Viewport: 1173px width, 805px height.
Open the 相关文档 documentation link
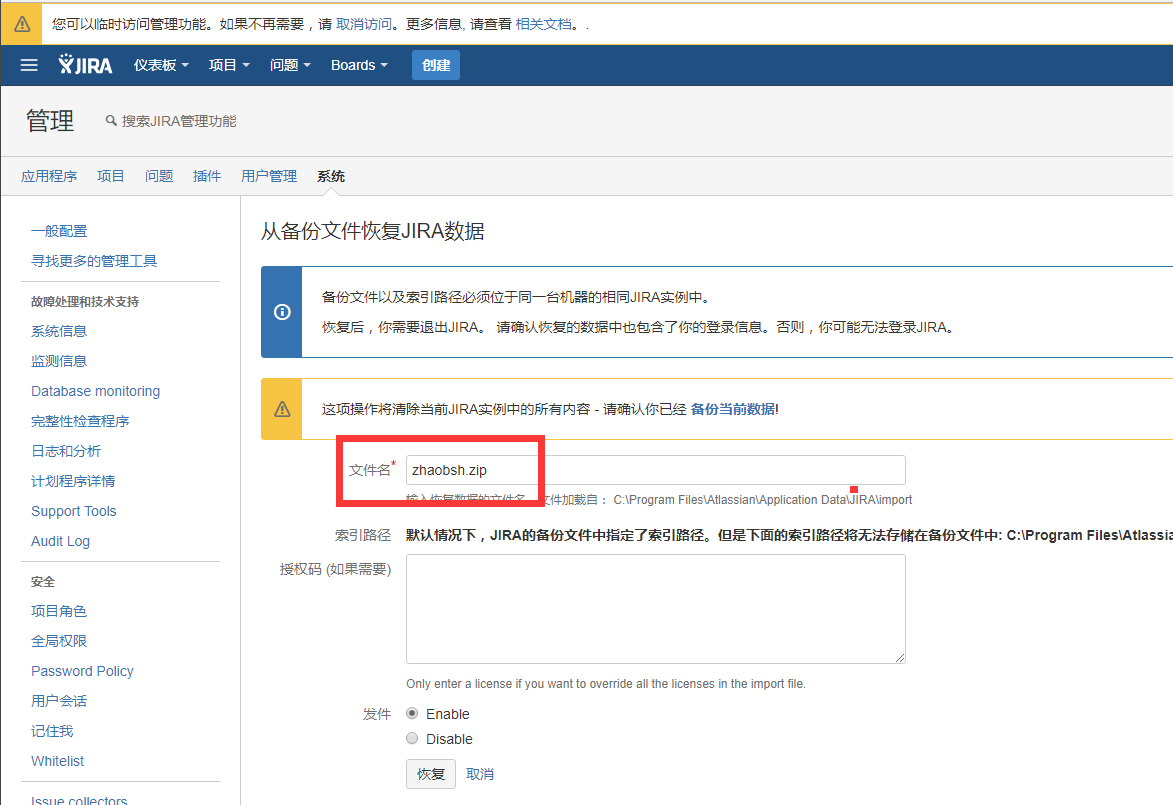tap(544, 24)
